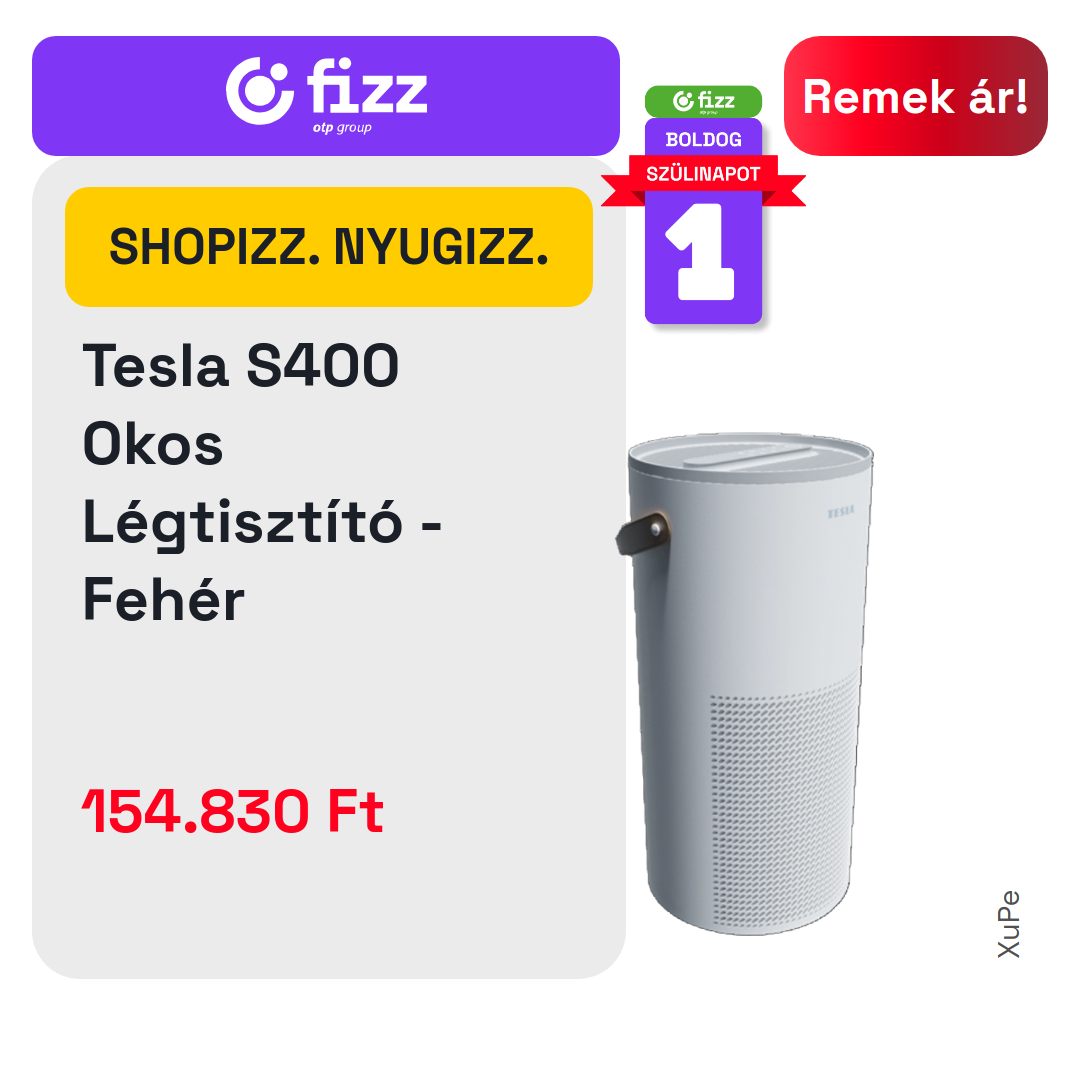Click the Fehér color text
The image size is (1080, 1080).
coord(164,599)
